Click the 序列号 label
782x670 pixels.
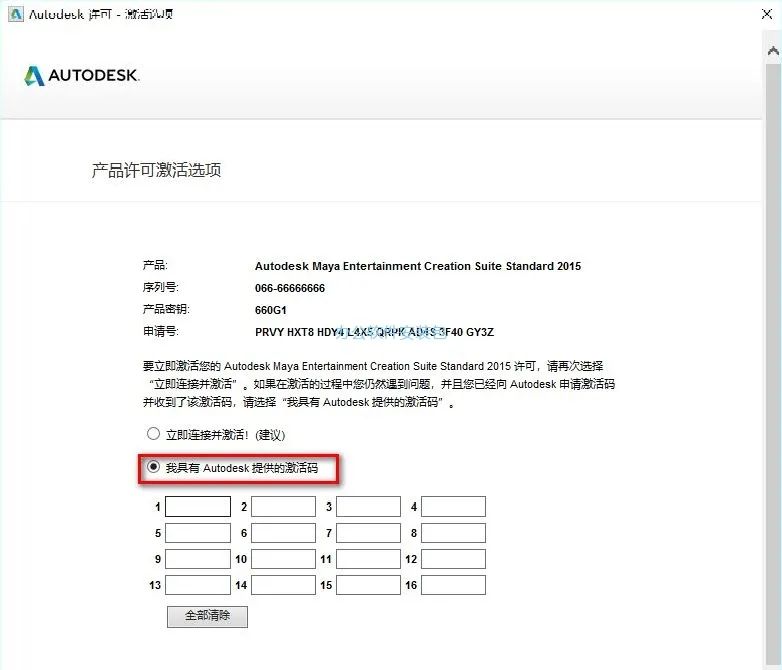coord(161,287)
